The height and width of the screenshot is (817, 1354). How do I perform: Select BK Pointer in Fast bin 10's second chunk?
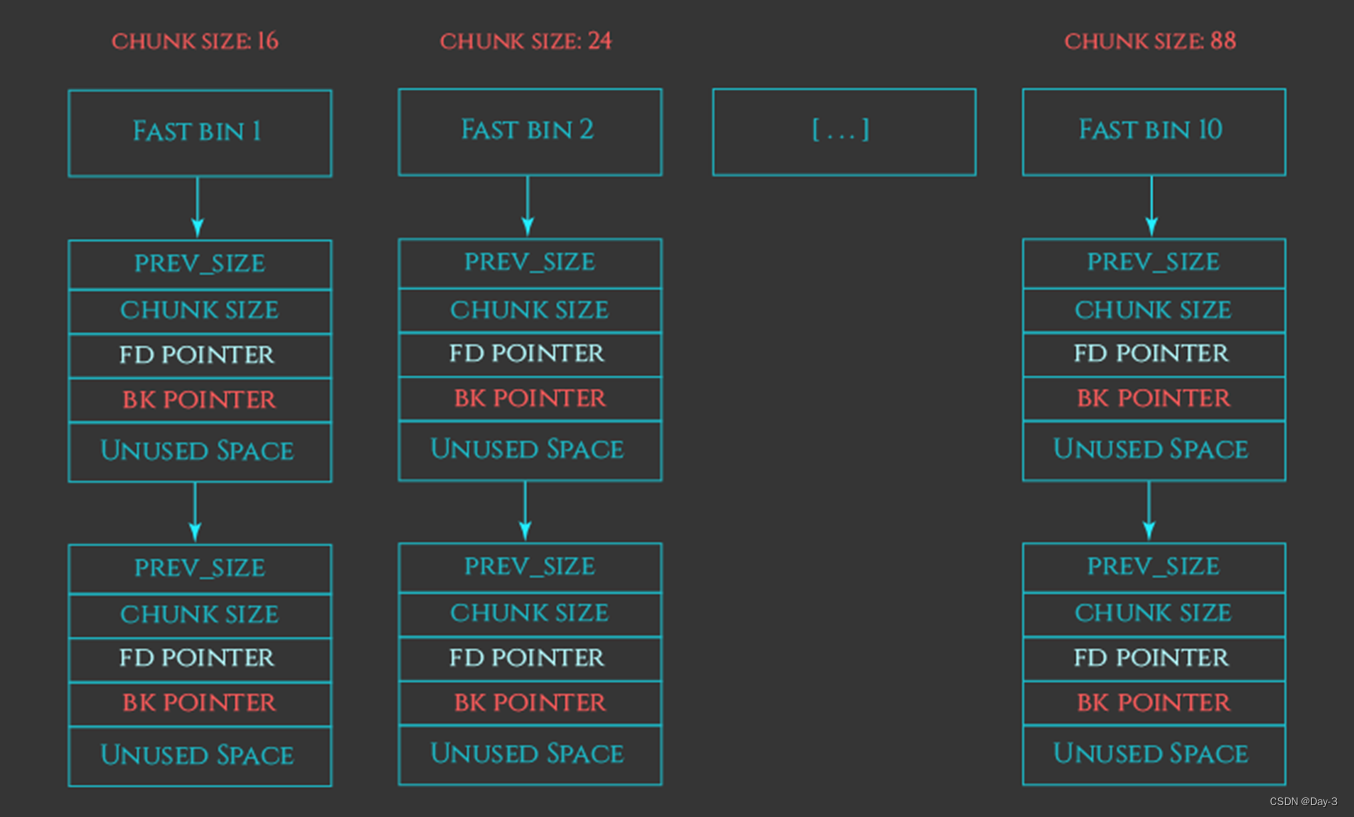coord(1153,703)
